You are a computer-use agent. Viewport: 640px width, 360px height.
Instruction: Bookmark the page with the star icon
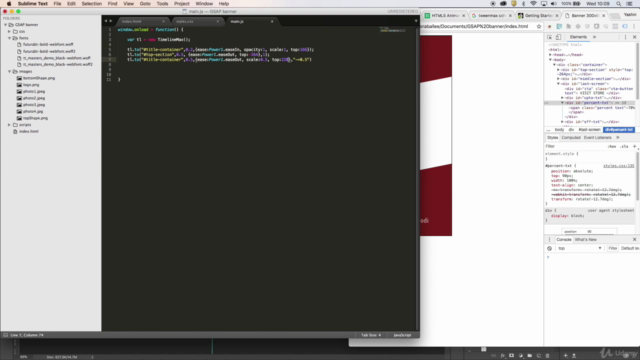539,27
